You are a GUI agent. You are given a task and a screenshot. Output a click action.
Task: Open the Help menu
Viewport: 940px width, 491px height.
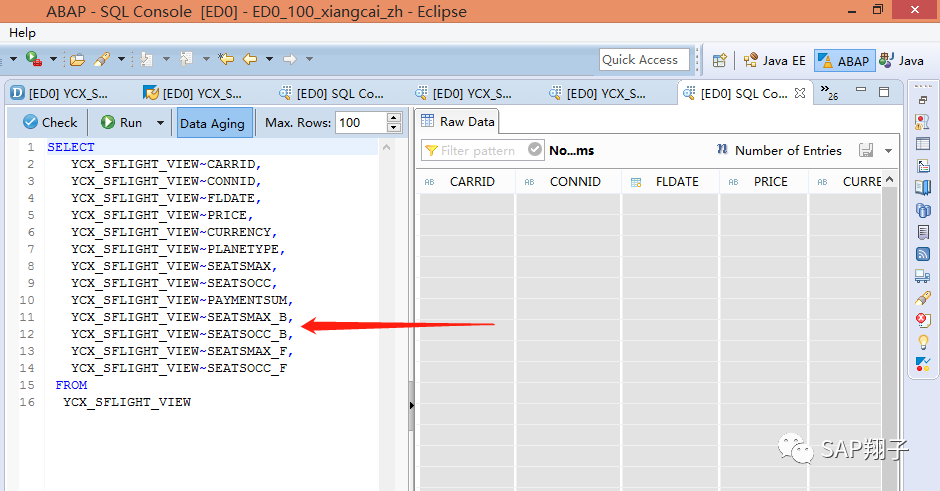pos(22,32)
